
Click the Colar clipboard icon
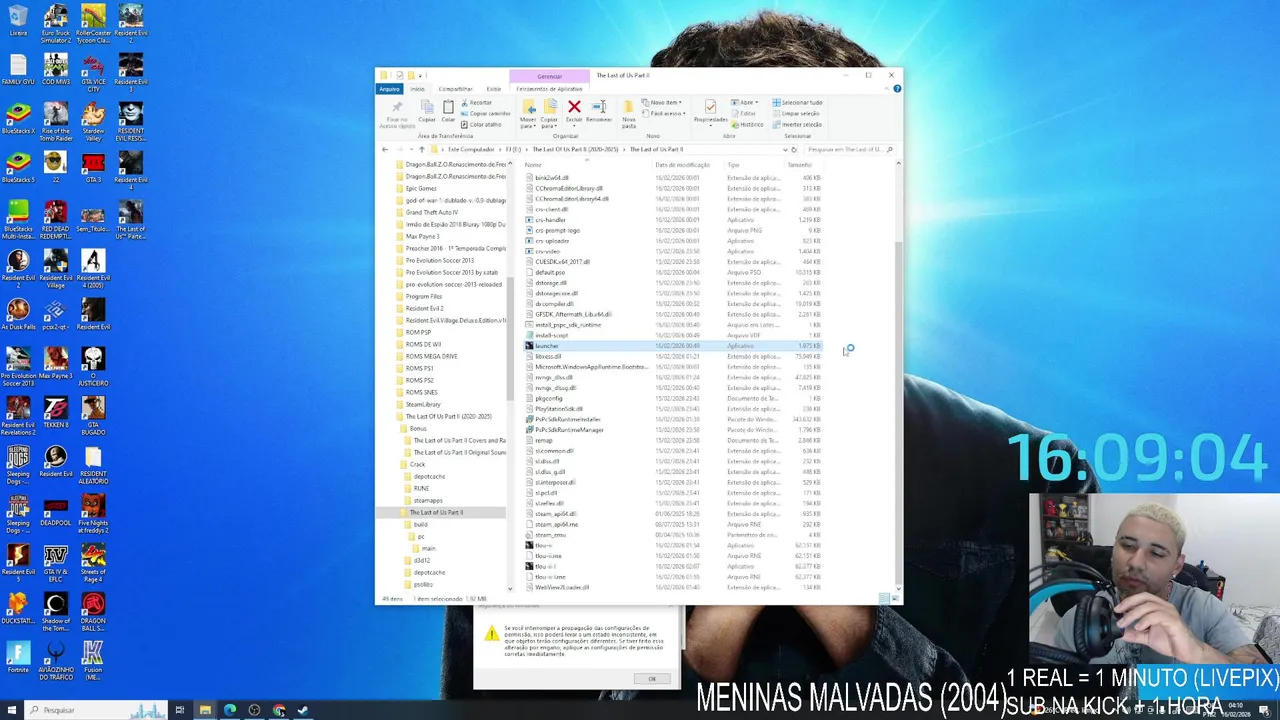pos(448,110)
